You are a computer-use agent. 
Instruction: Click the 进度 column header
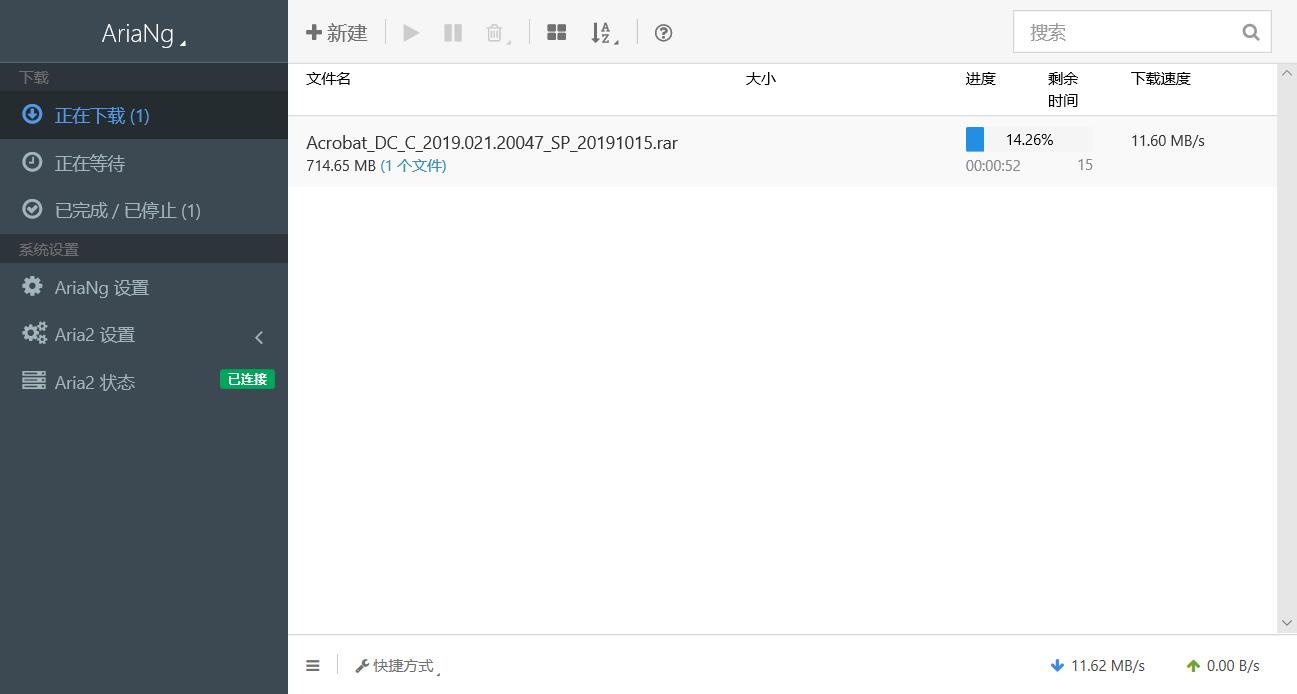click(x=980, y=78)
